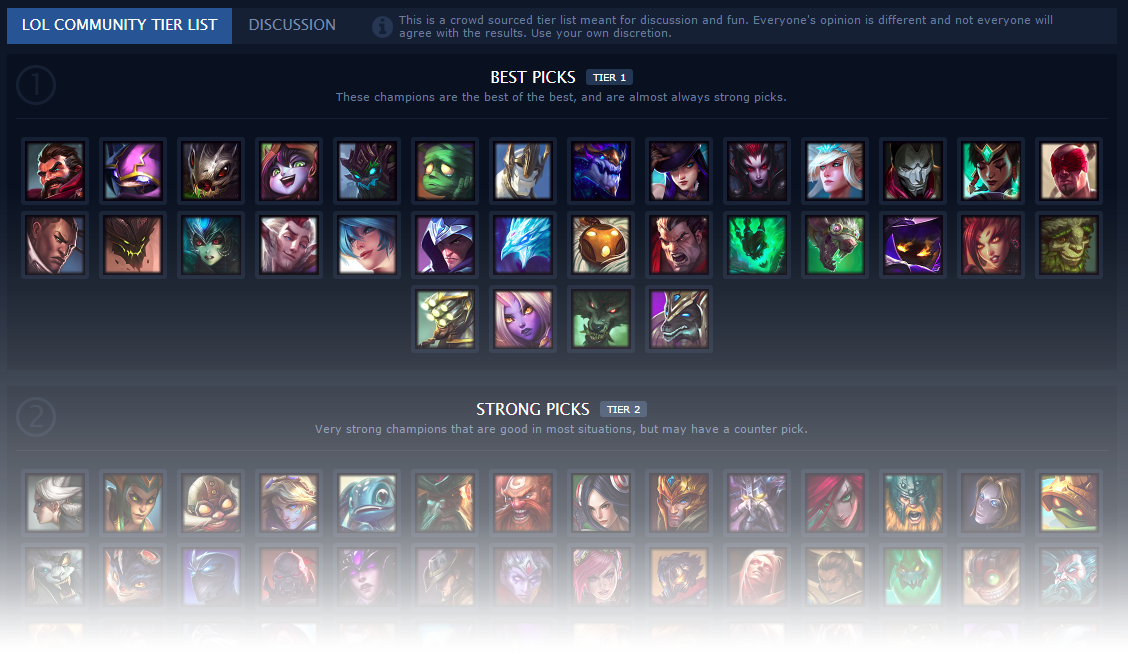Image resolution: width=1128 pixels, height=654 pixels.
Task: Select the LOL Community Tier List tab
Action: (x=119, y=25)
